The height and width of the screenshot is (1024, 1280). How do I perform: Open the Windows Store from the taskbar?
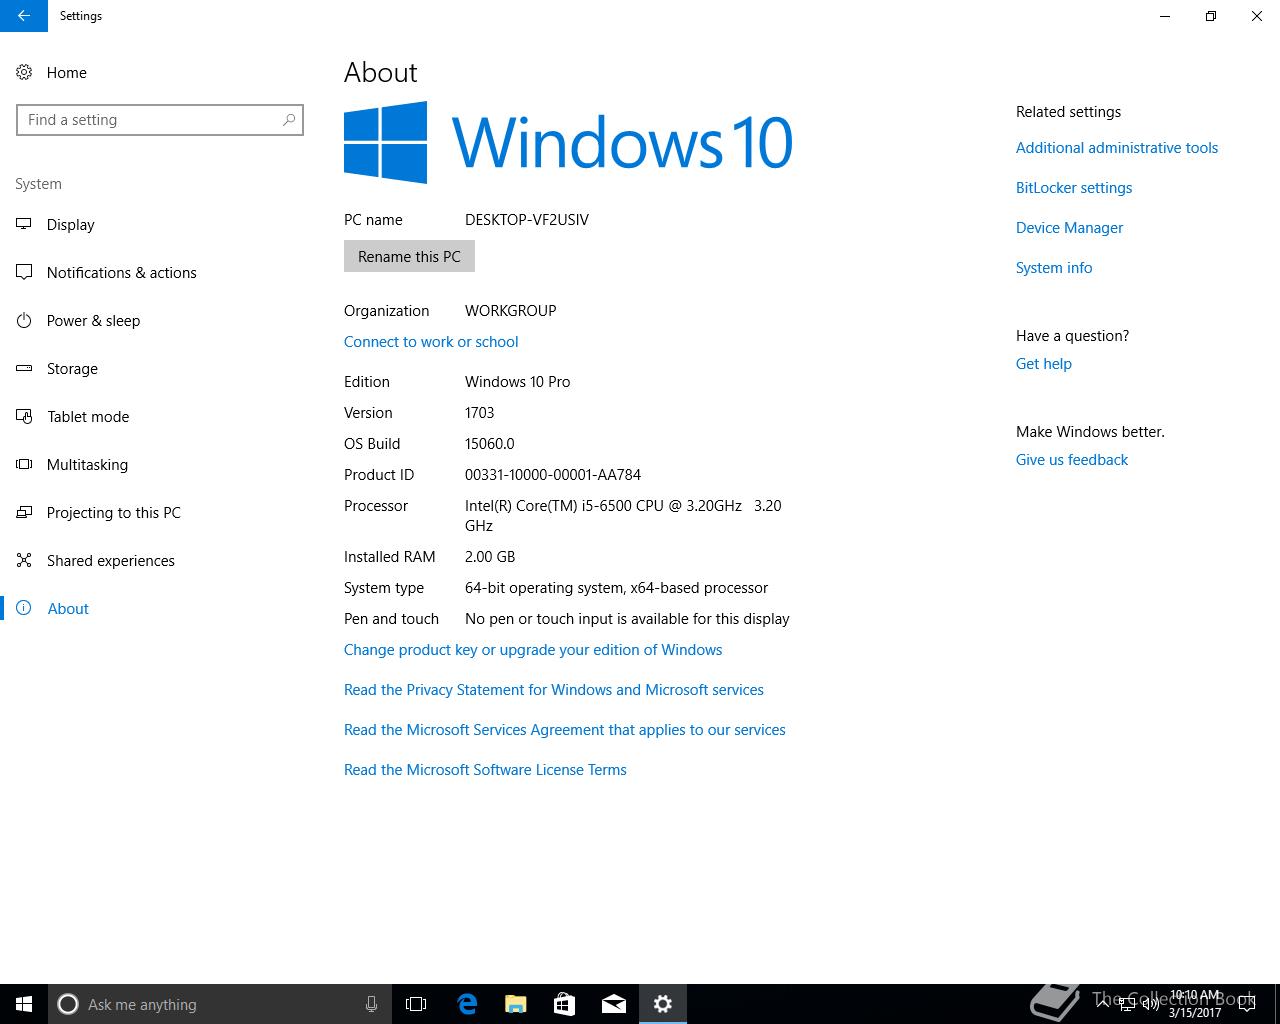[564, 1004]
